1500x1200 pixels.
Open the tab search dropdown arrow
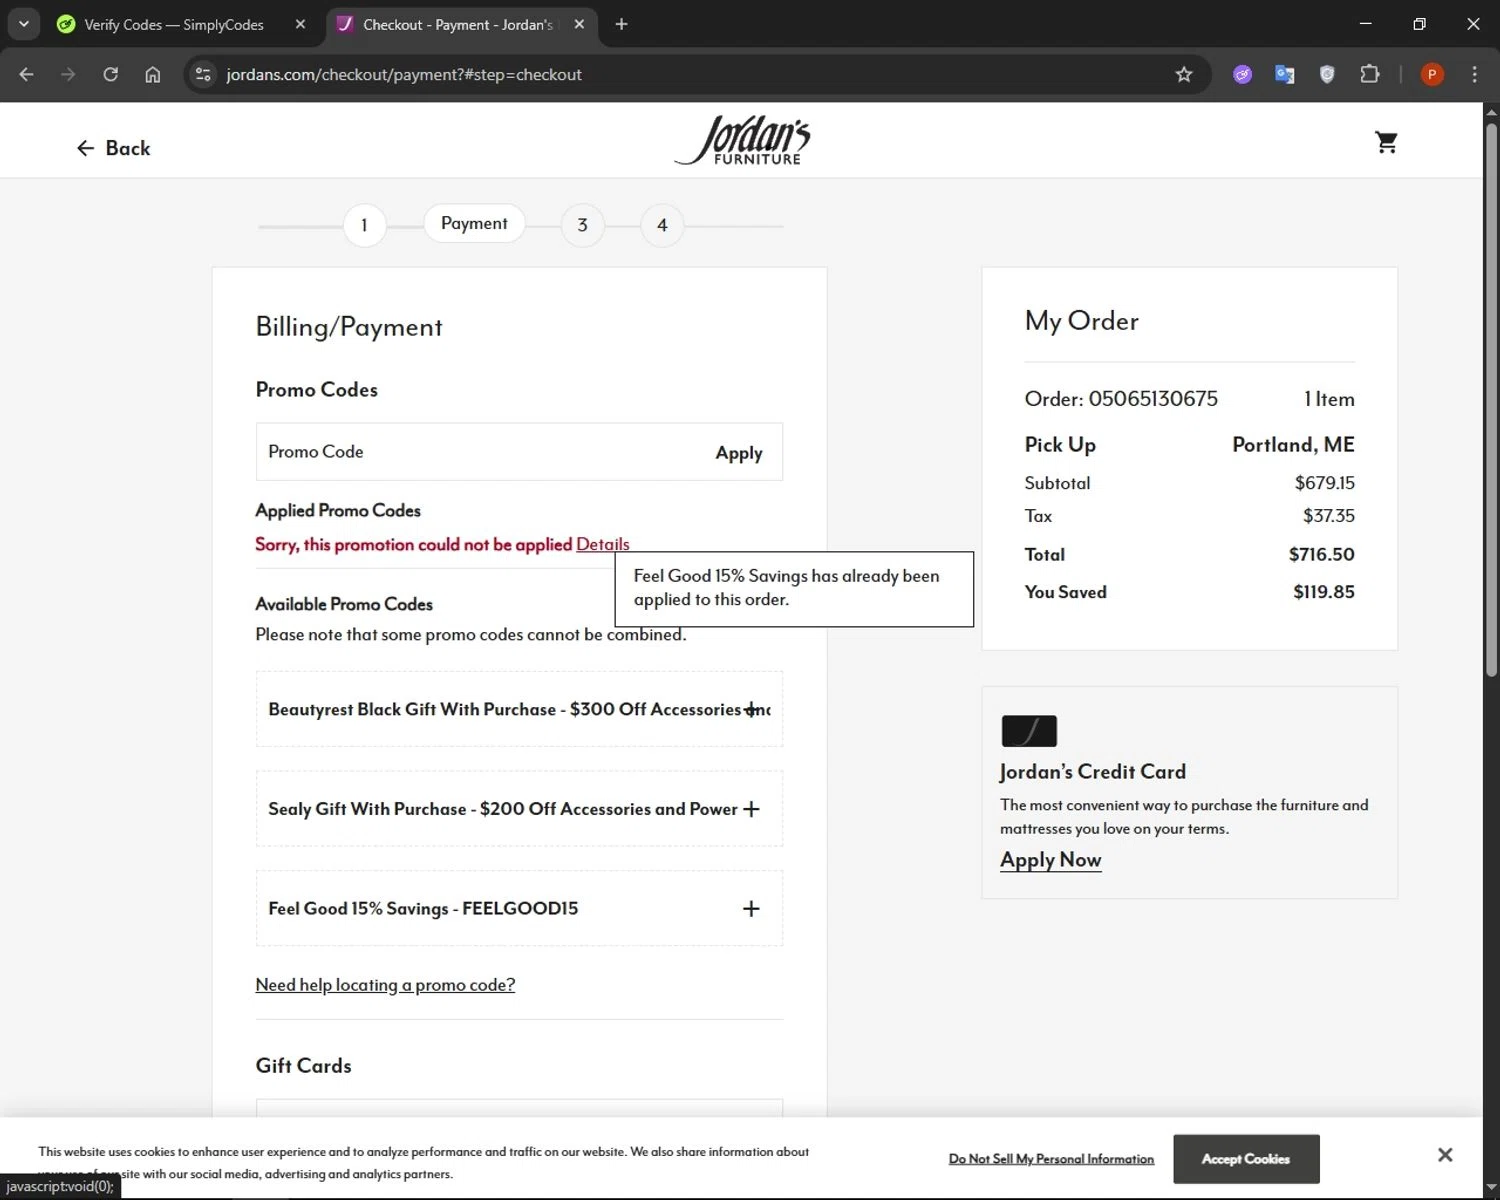coord(23,24)
